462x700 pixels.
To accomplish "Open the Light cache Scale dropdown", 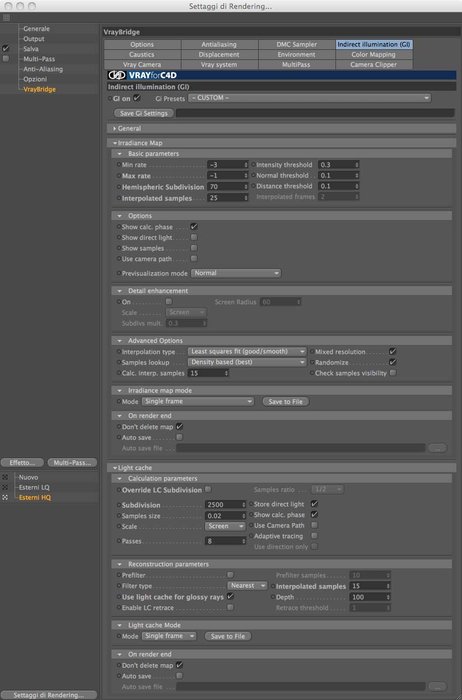I will (225, 526).
